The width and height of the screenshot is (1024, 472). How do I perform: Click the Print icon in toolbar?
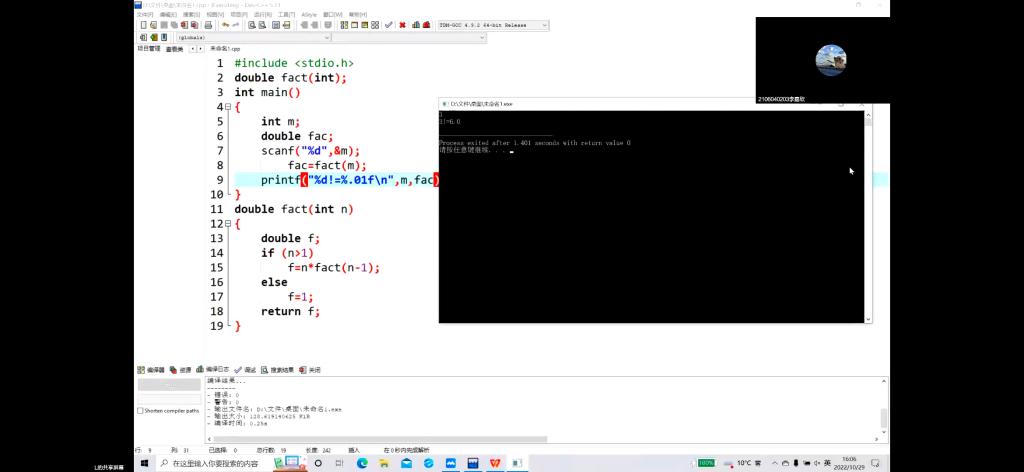[207, 25]
